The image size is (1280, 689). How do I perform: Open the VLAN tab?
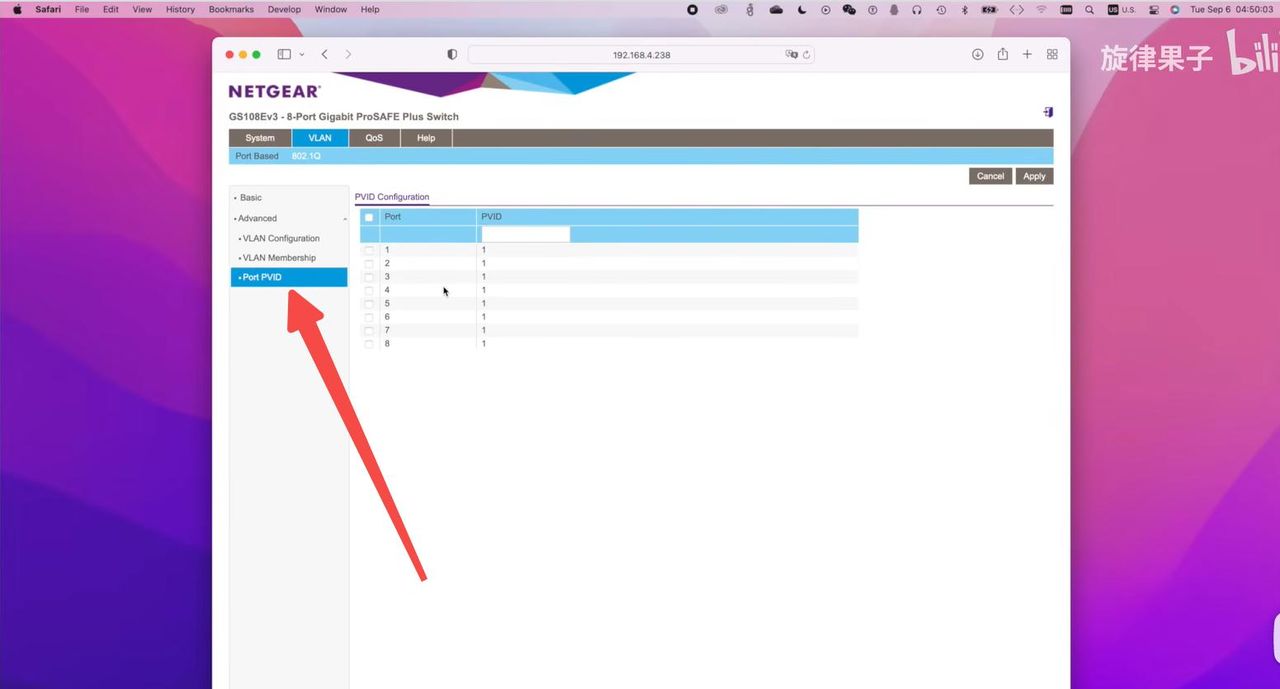(320, 138)
